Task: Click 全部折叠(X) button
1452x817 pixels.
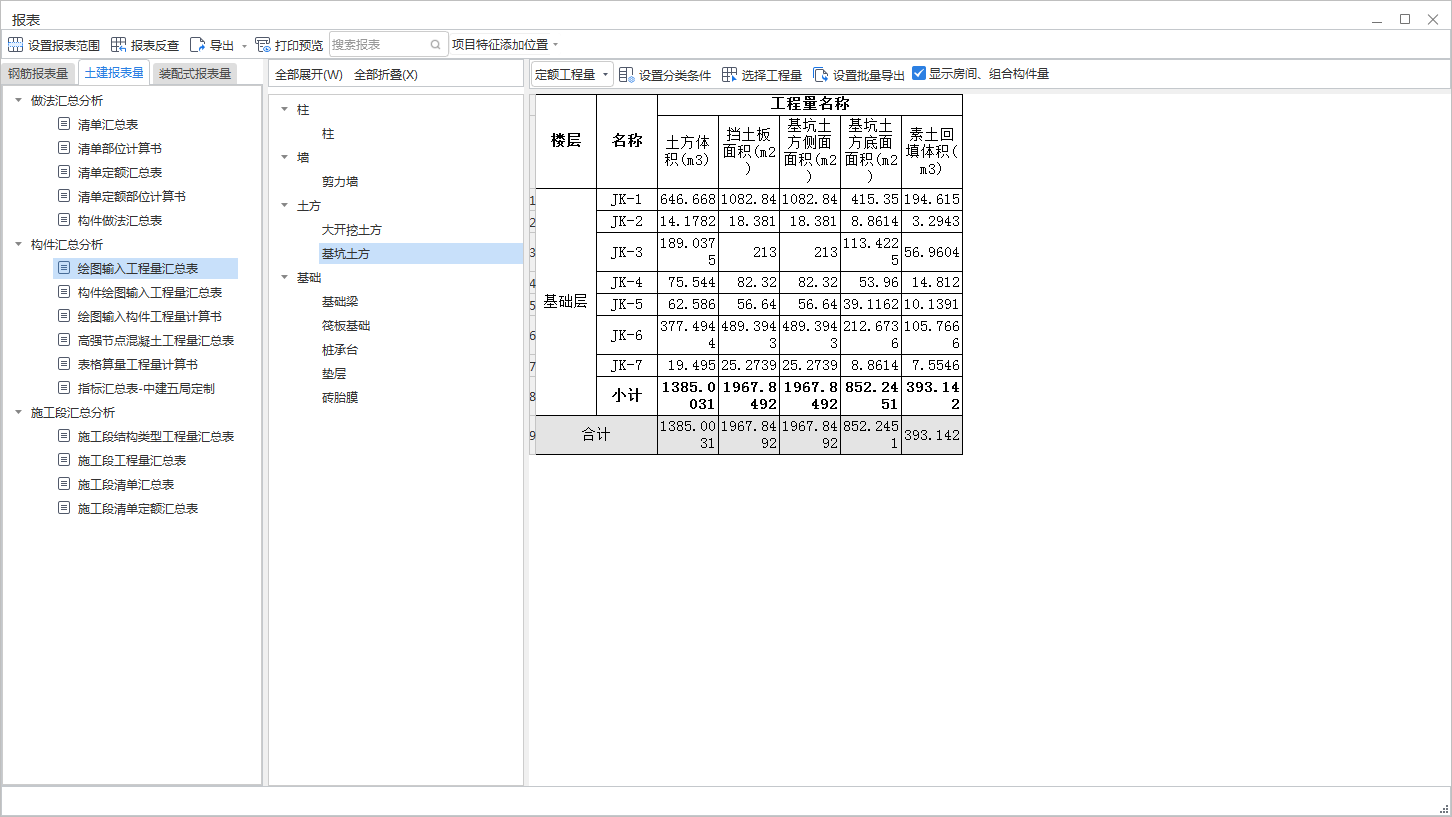Action: 386,75
